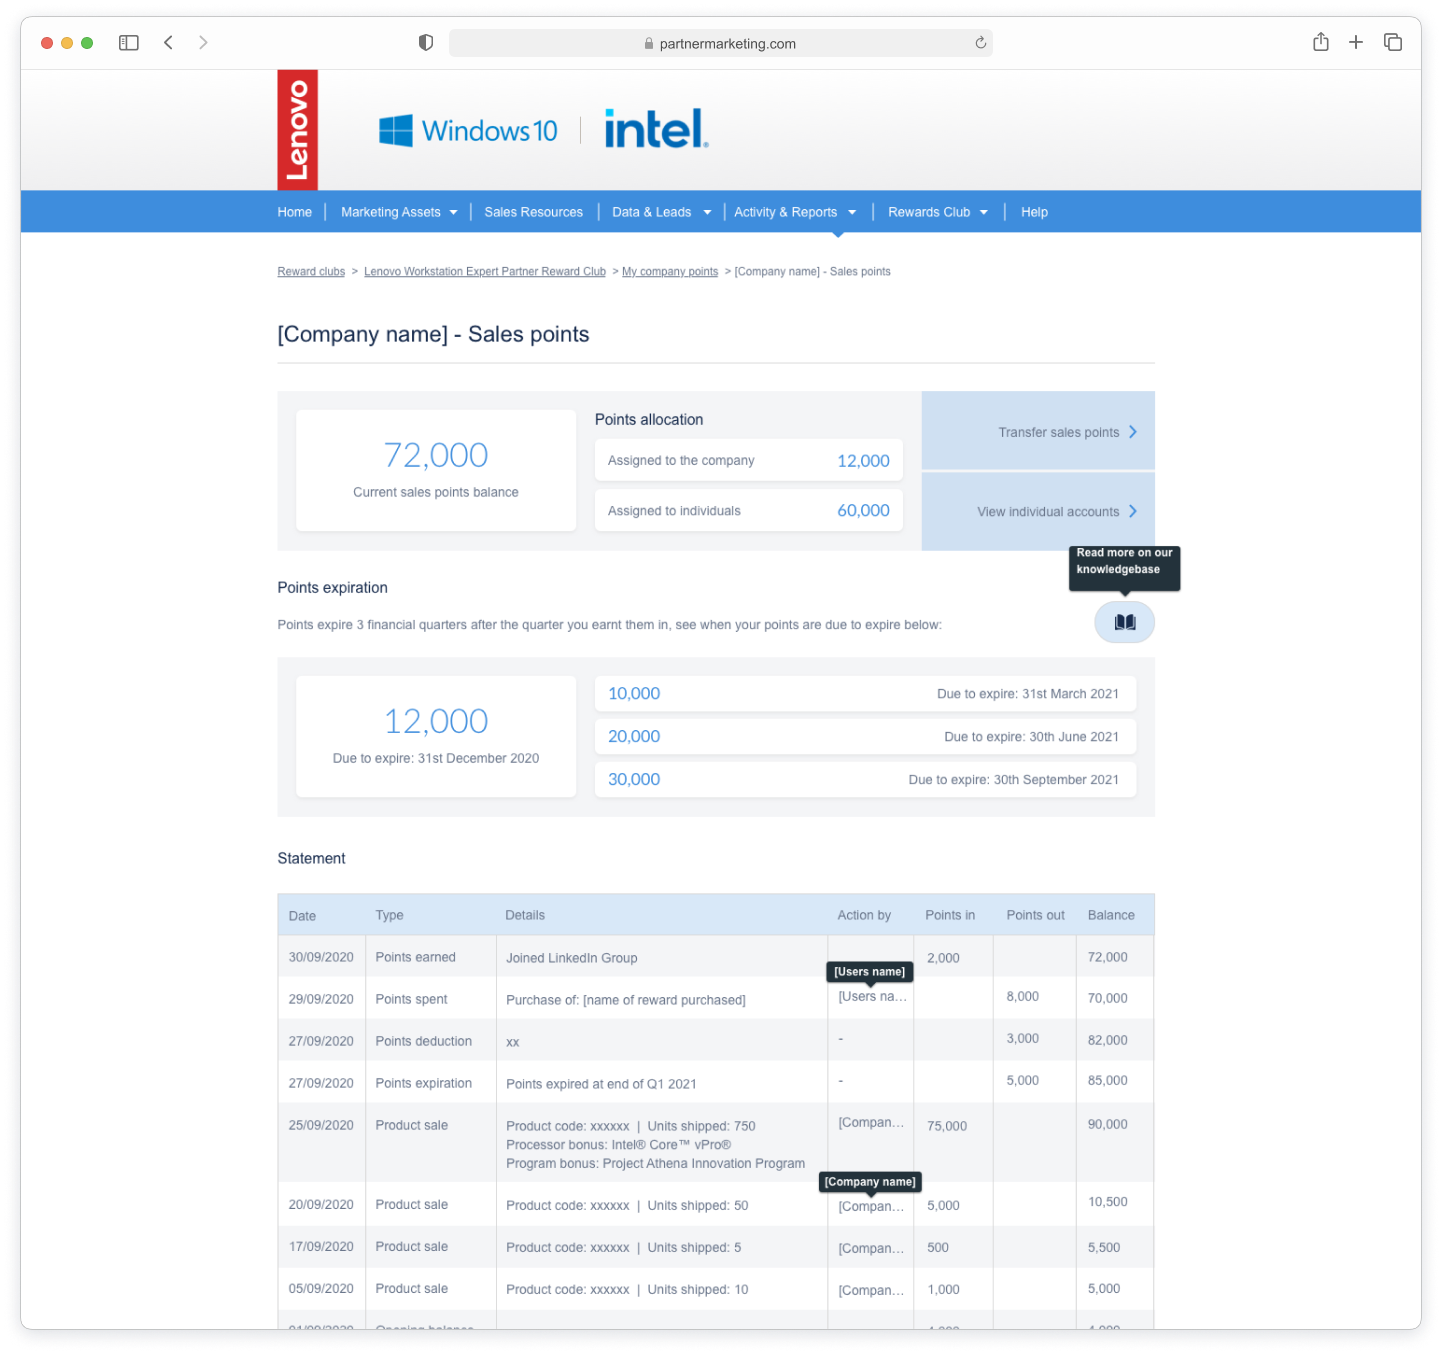Click the Lenovo logo
The height and width of the screenshot is (1354, 1442).
297,130
